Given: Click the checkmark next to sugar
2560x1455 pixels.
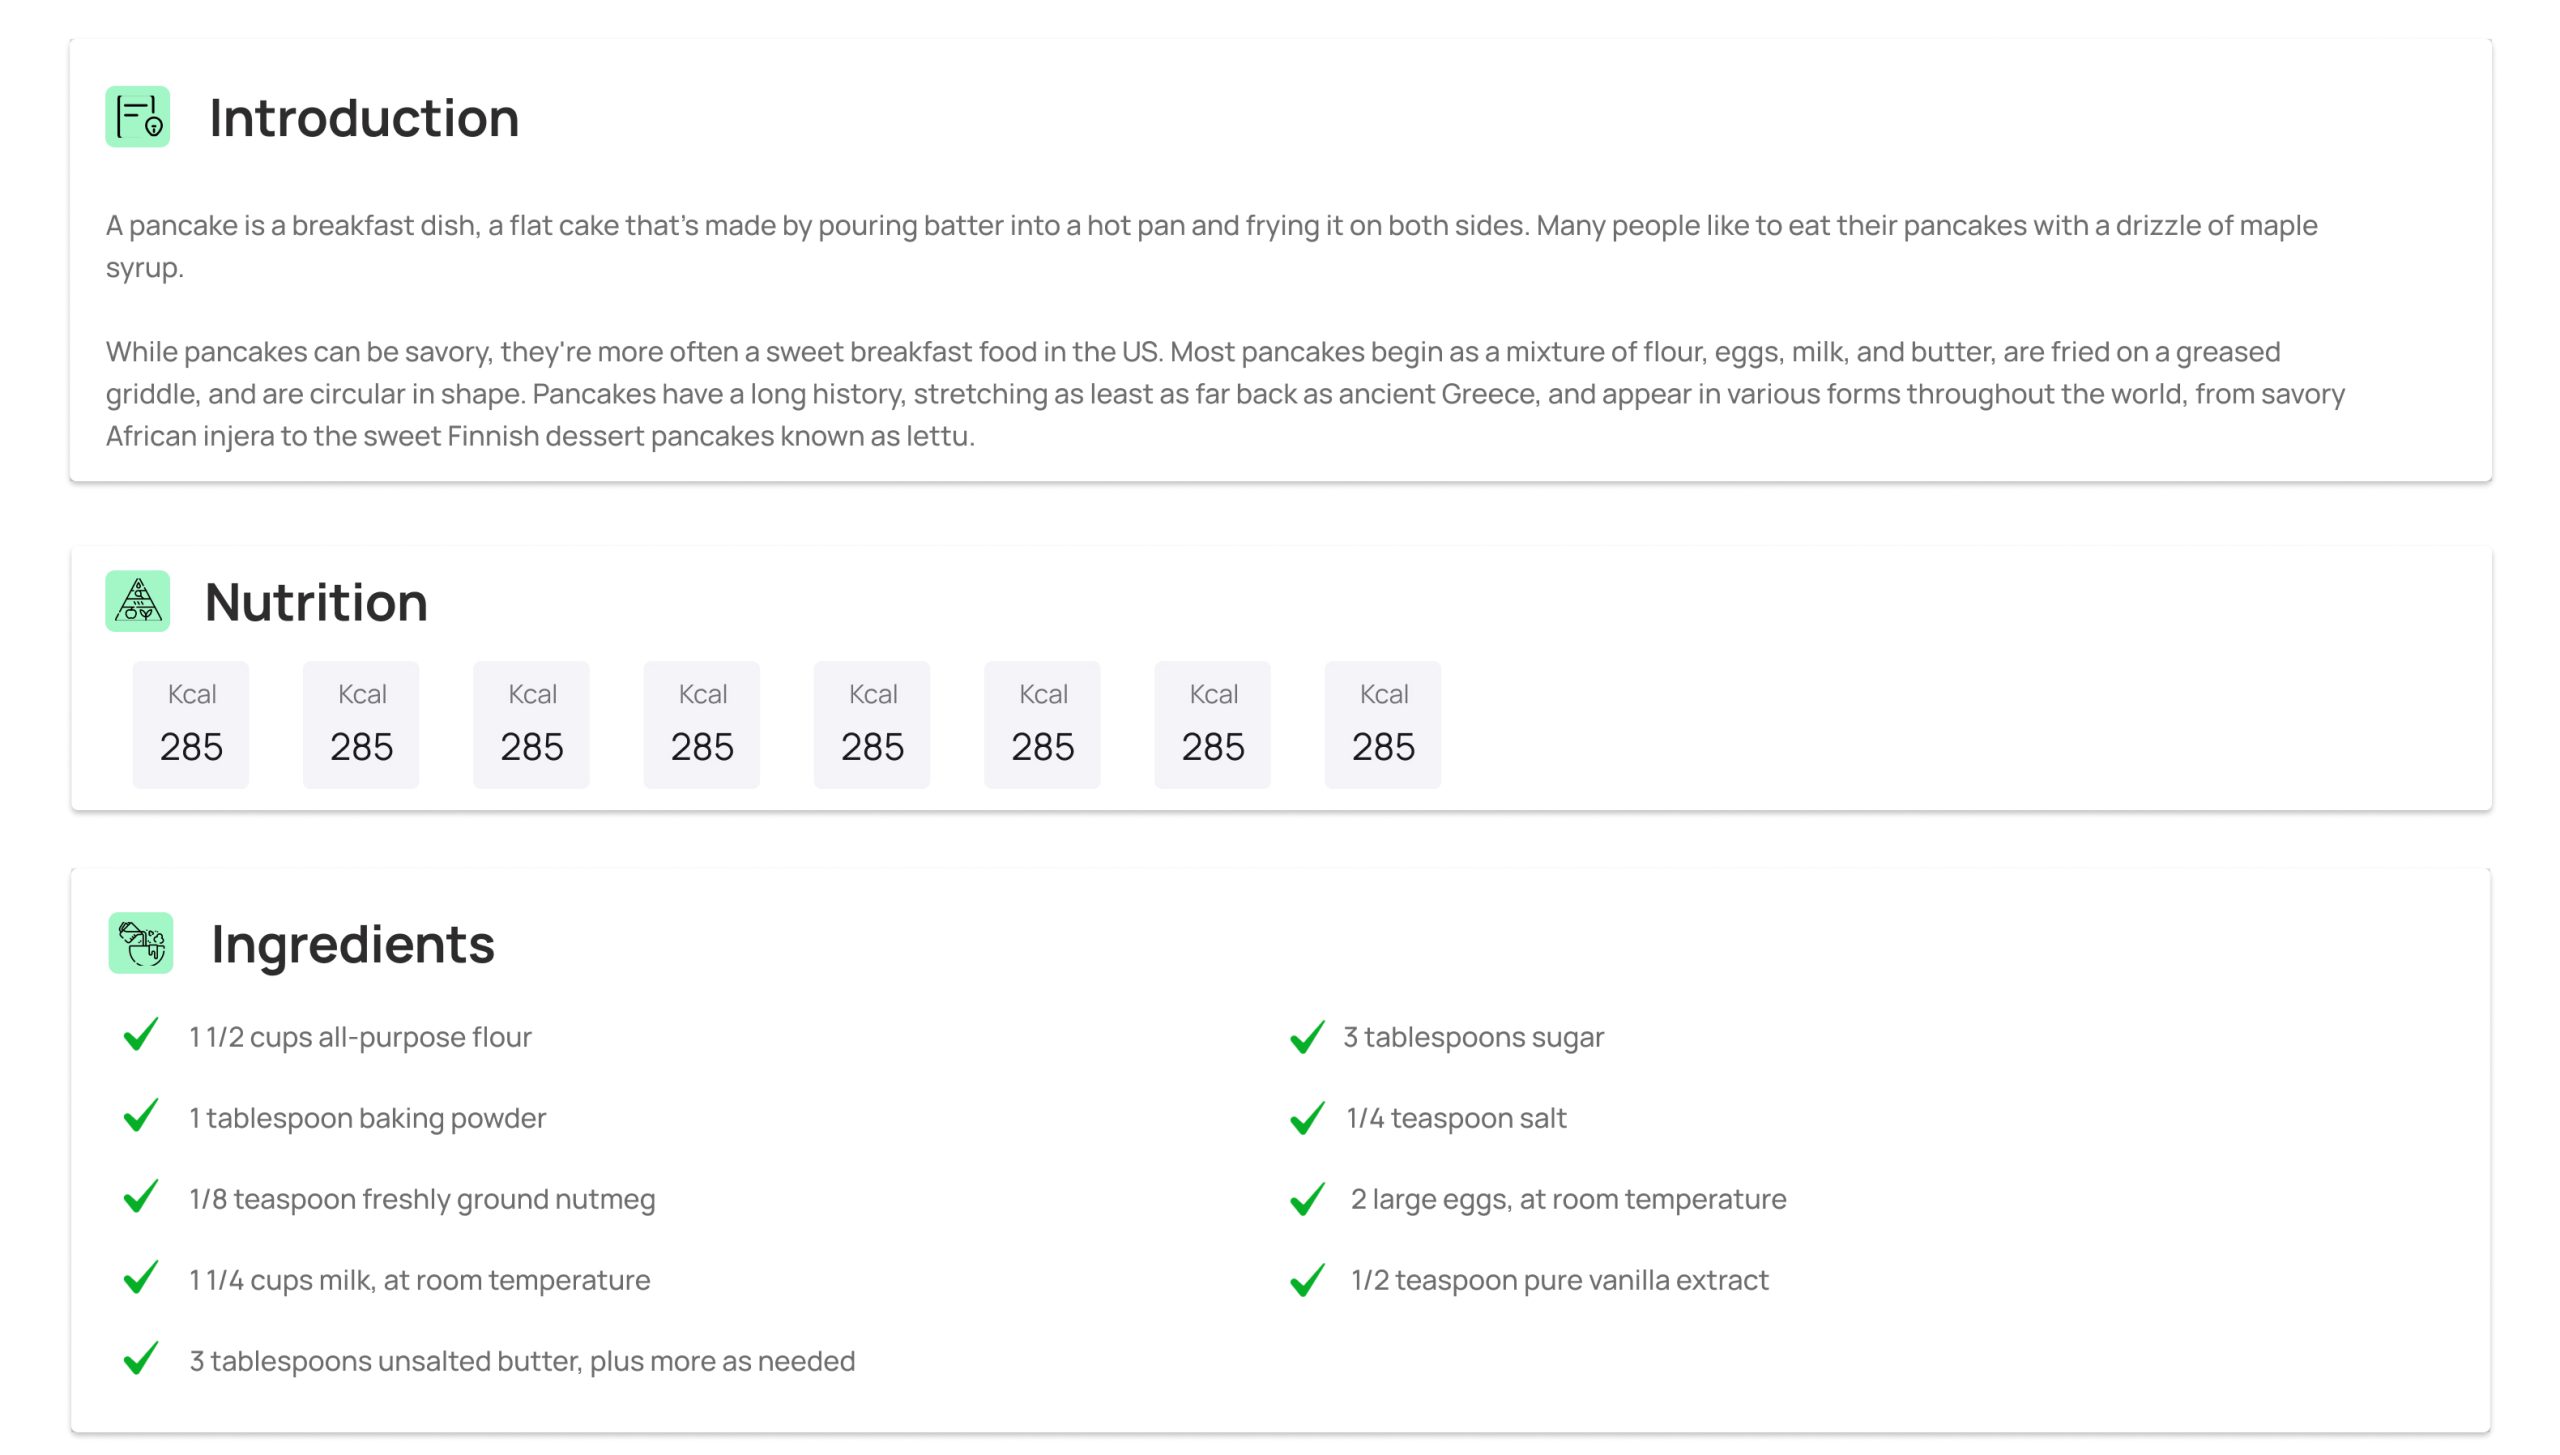Looking at the screenshot, I should click(1307, 1037).
